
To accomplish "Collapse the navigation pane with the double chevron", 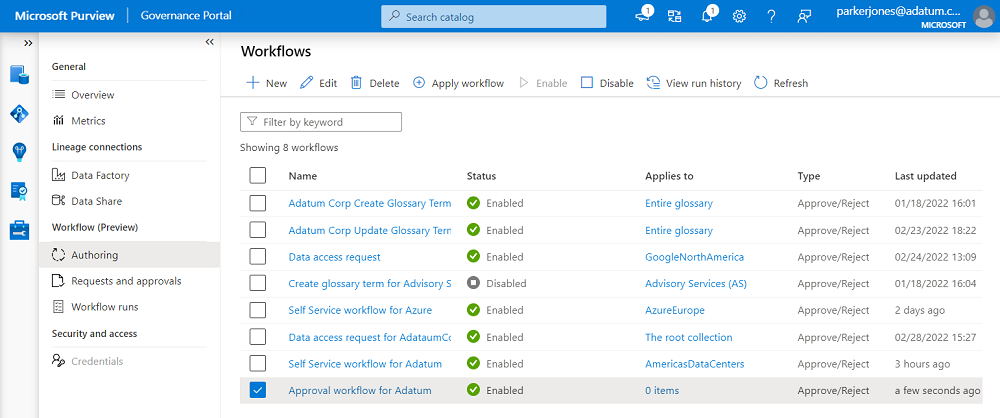I will click(209, 42).
